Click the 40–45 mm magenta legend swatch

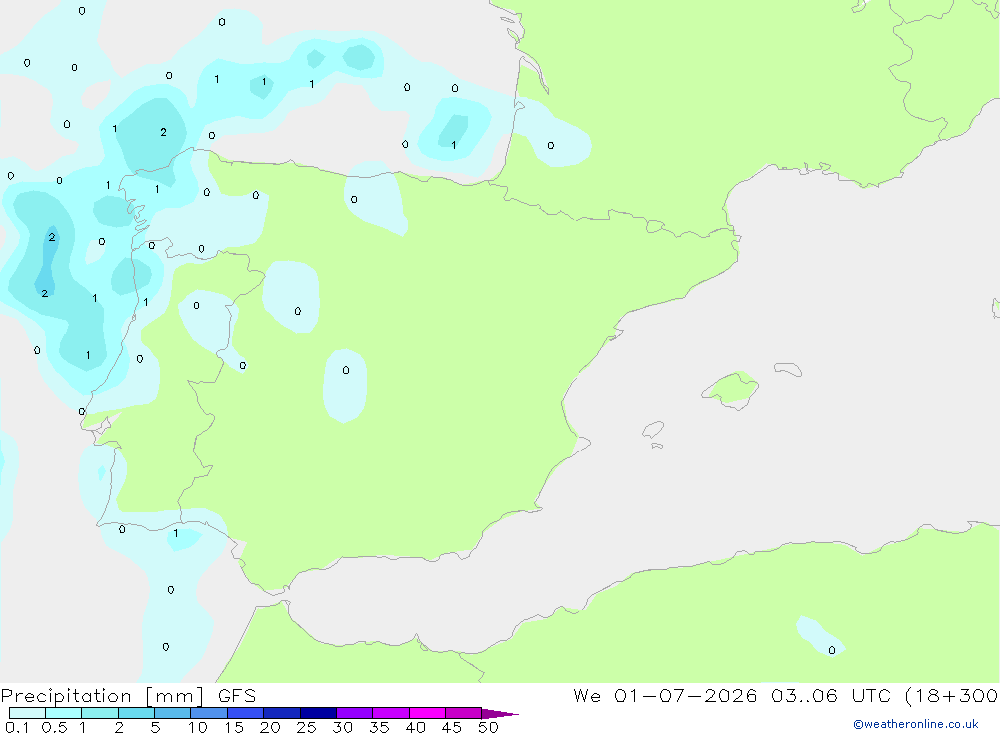(427, 713)
